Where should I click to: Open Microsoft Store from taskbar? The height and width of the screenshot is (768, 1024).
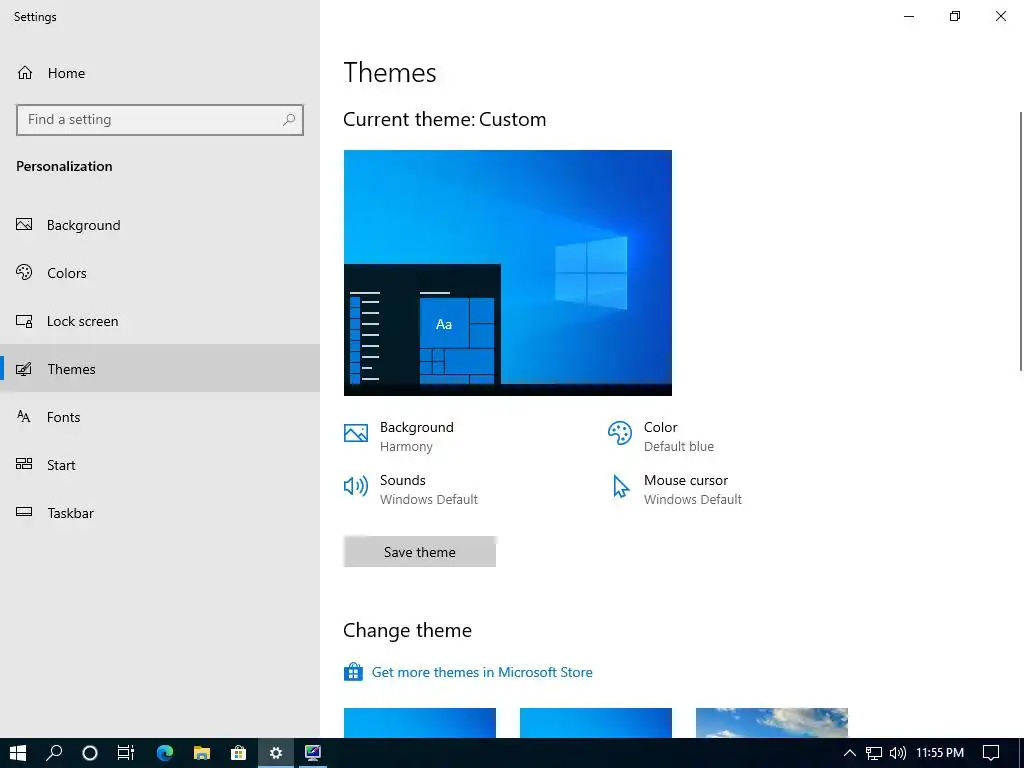pyautogui.click(x=238, y=753)
